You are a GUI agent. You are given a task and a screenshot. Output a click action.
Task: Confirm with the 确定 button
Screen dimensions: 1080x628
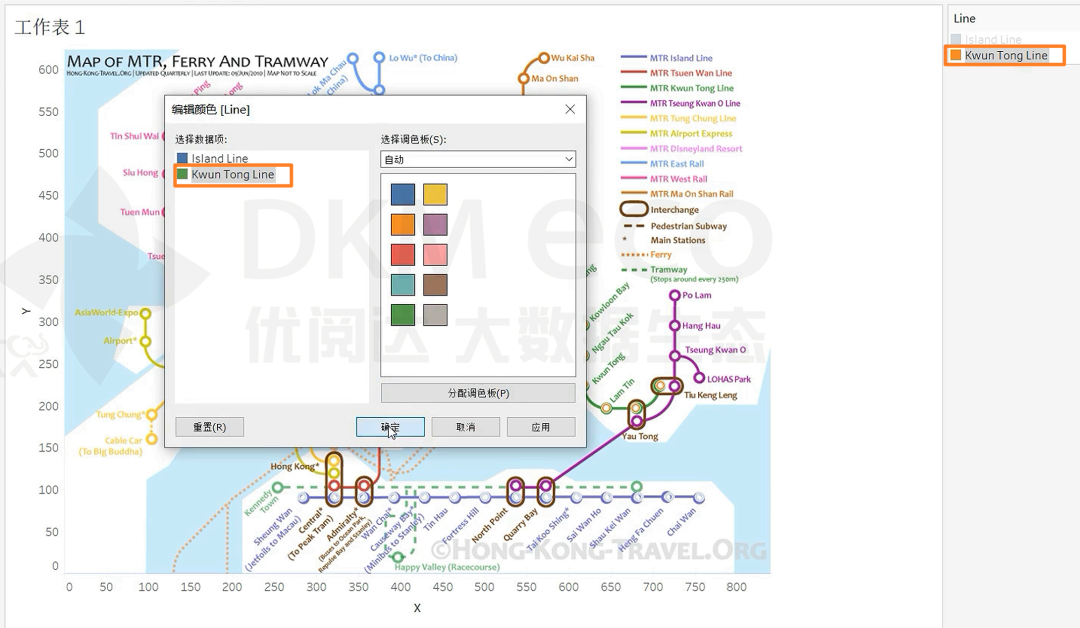click(390, 427)
